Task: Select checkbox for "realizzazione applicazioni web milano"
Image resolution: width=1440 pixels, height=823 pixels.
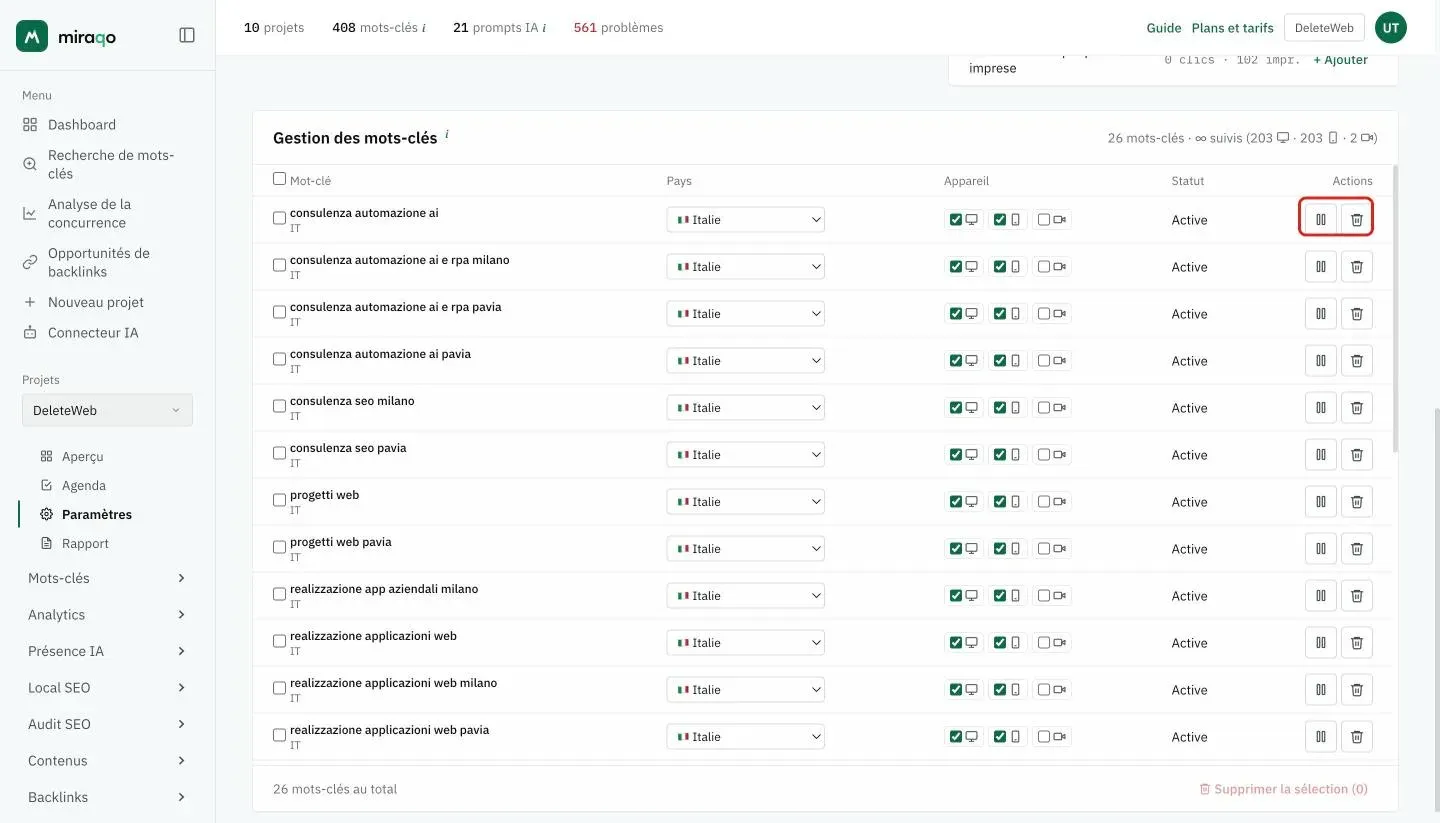Action: click(x=279, y=688)
